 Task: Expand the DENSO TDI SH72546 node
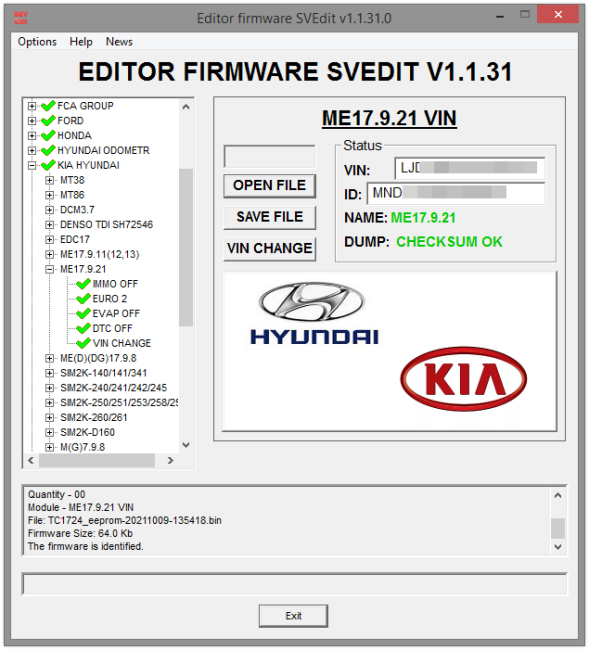click(49, 225)
